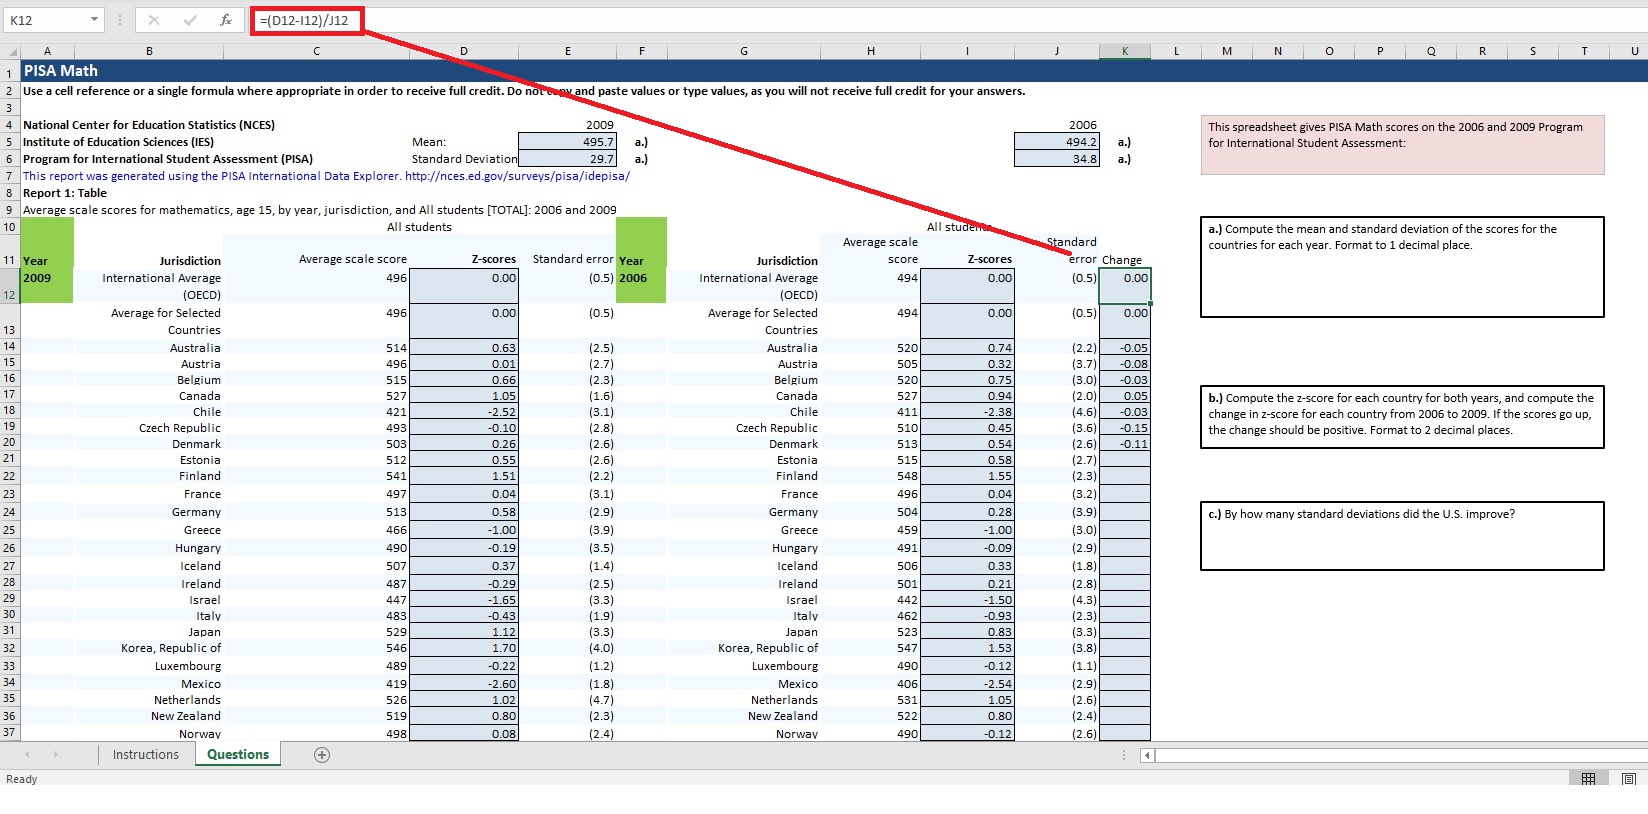Viewport: 1648px width, 814px height.
Task: Switch to the Instructions sheet tab
Action: click(145, 755)
